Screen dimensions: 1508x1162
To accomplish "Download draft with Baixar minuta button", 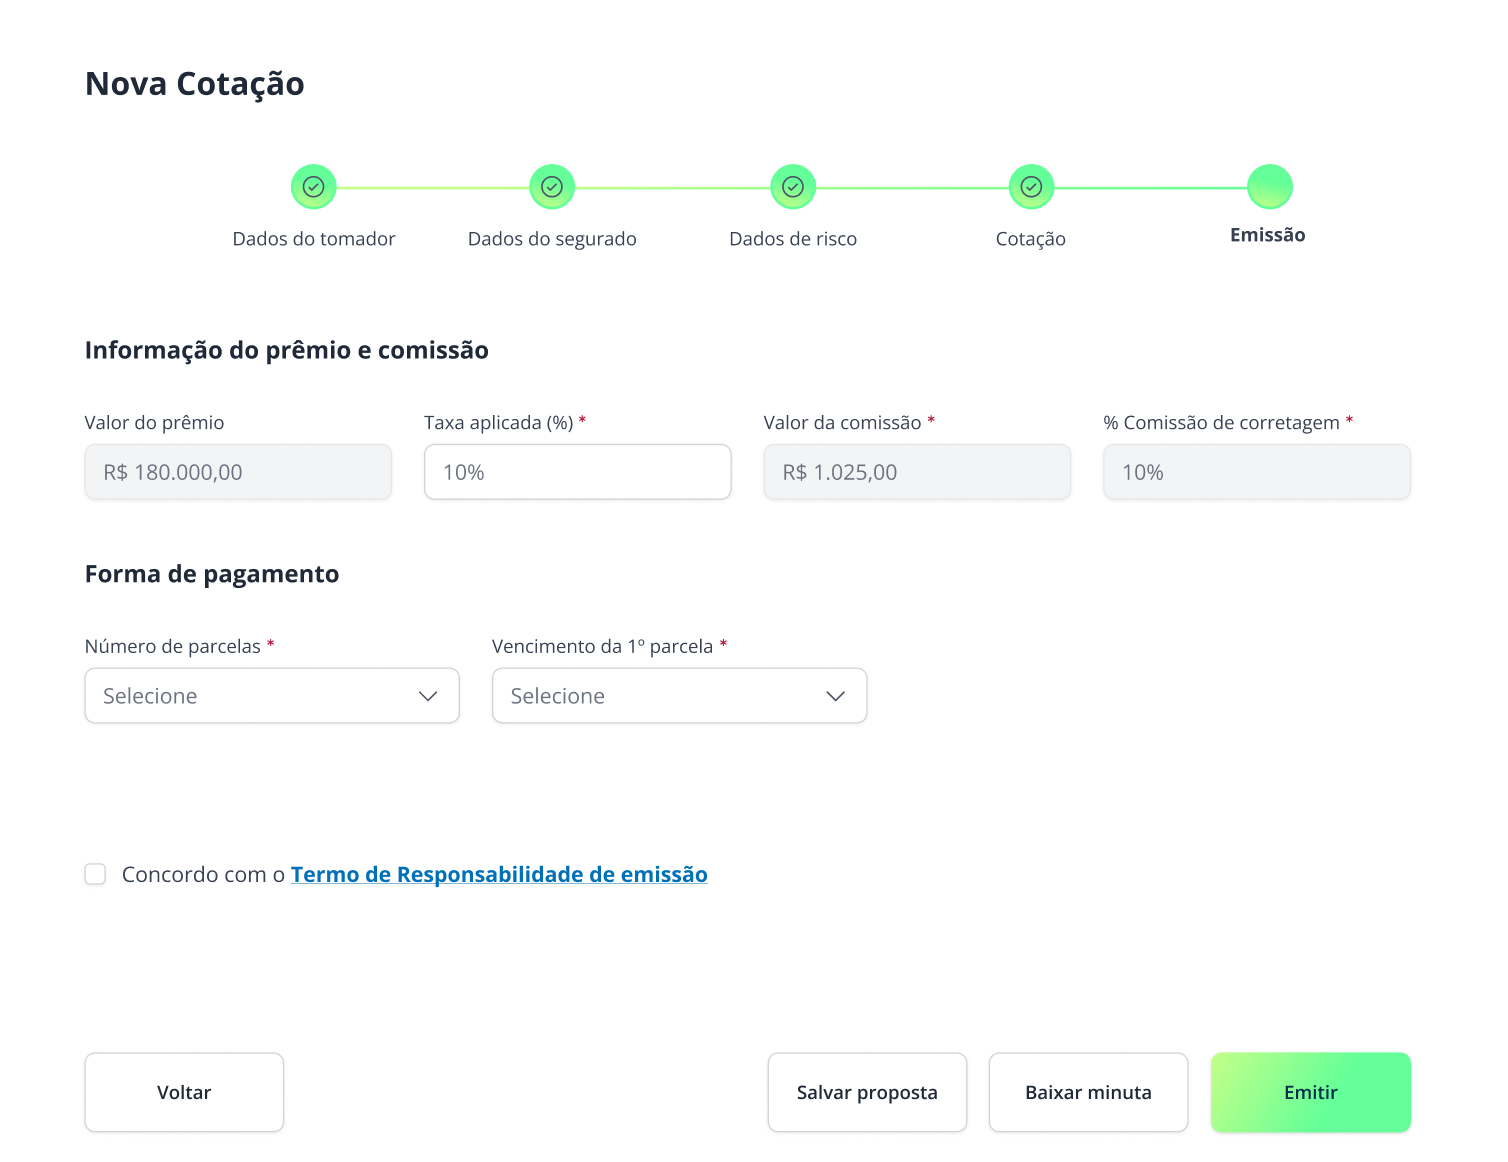I will tap(1088, 1092).
